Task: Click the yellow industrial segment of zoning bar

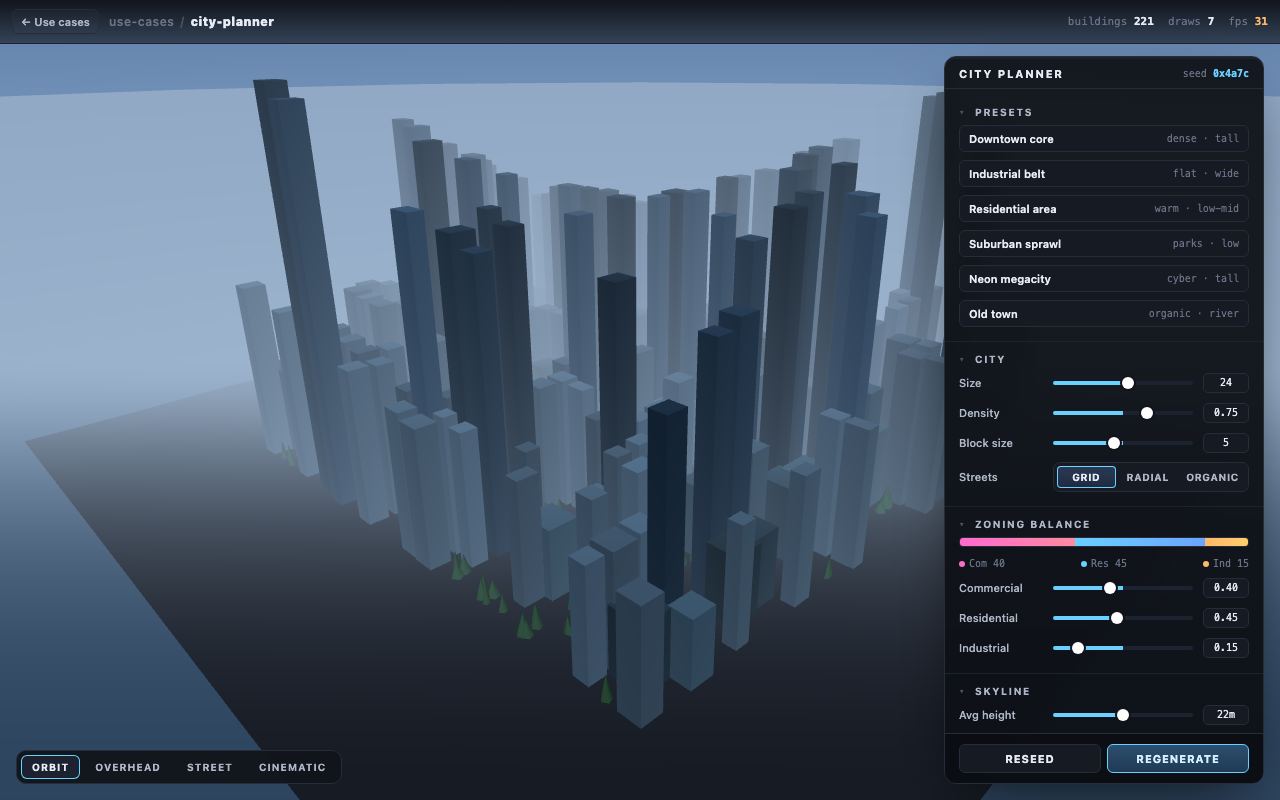Action: point(1227,542)
